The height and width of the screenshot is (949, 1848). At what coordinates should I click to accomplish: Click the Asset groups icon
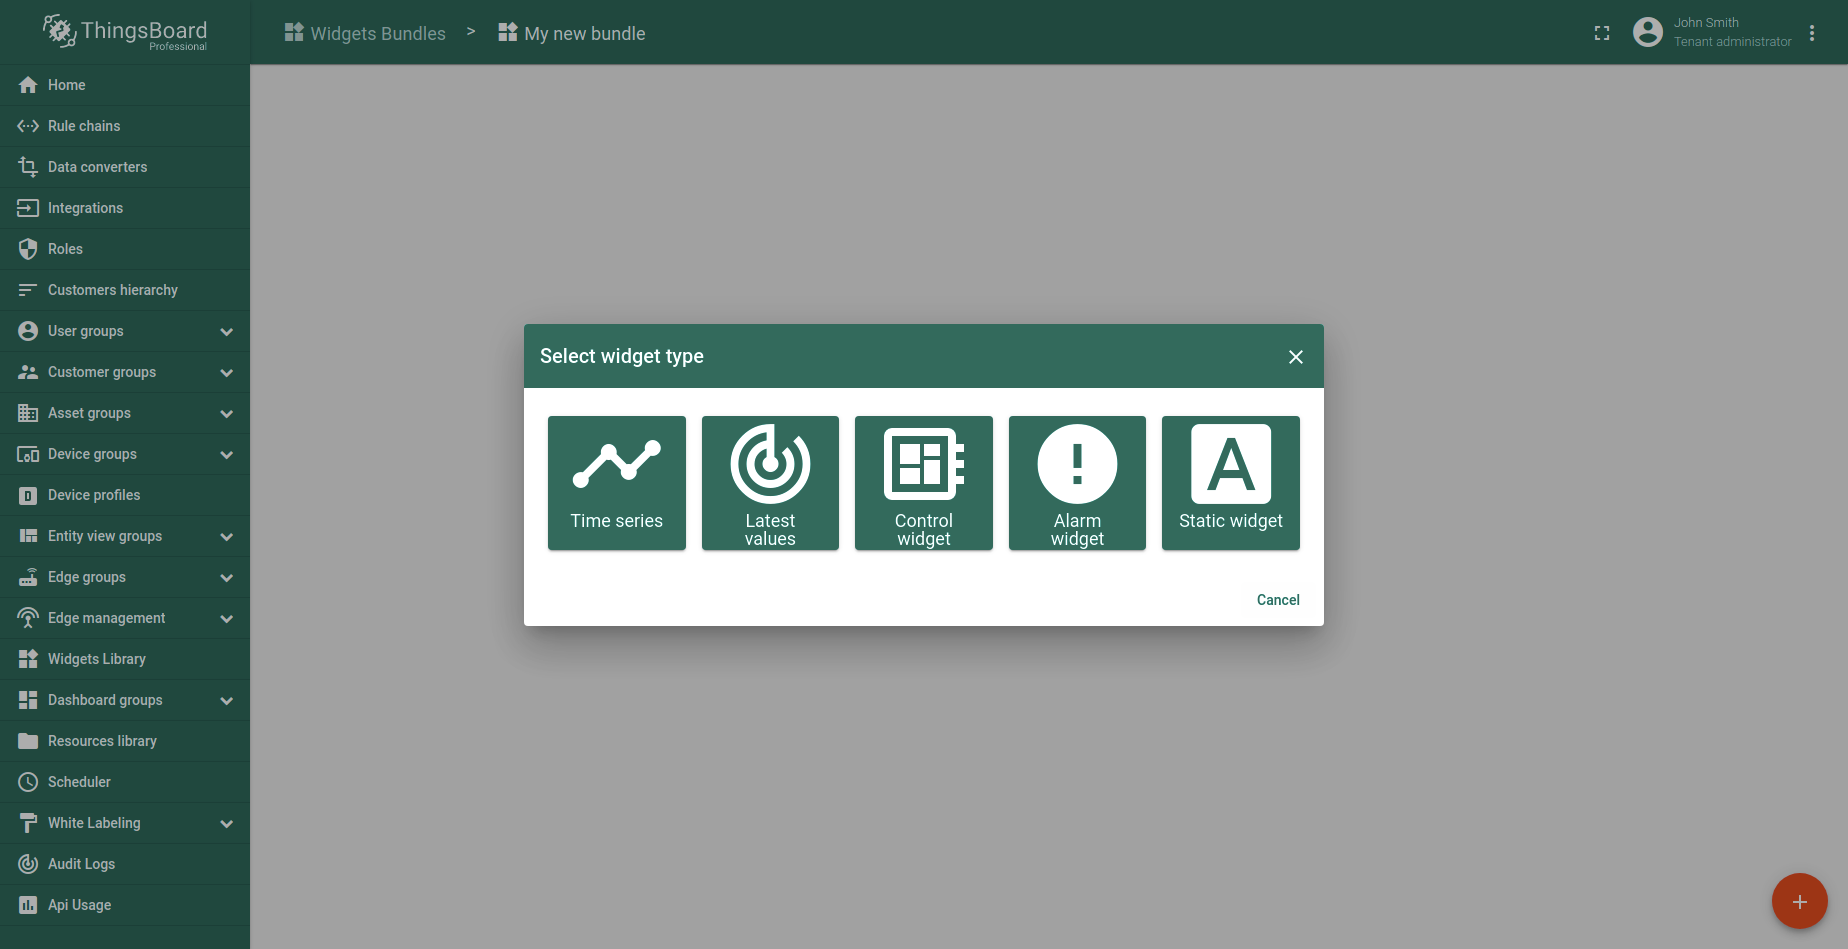[x=28, y=413]
